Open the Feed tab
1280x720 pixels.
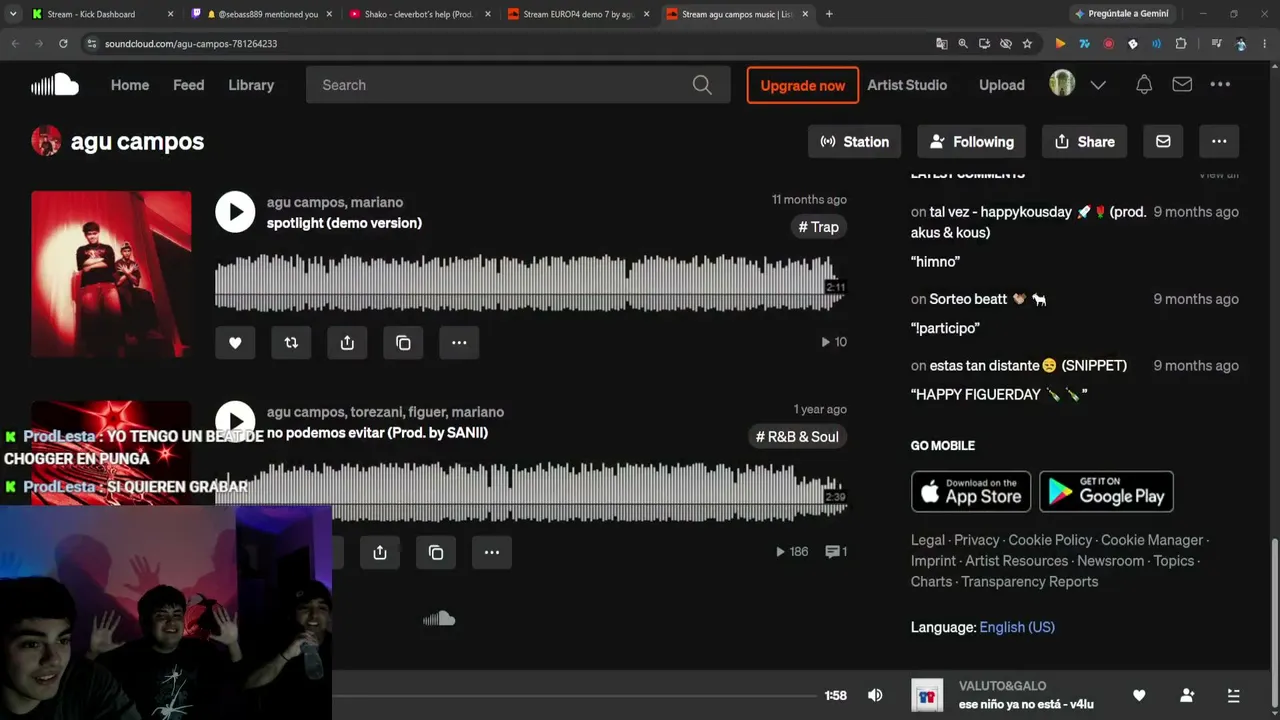(188, 85)
